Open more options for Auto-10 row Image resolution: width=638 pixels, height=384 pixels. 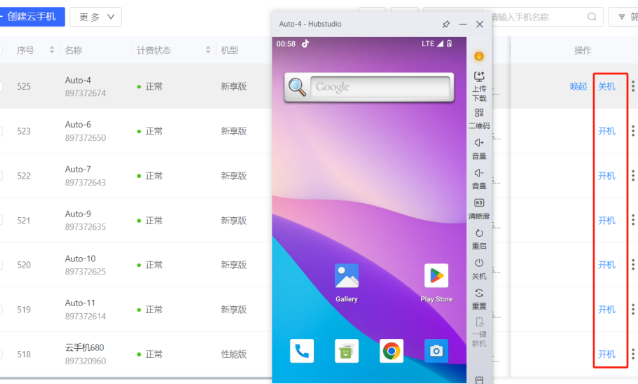(633, 264)
